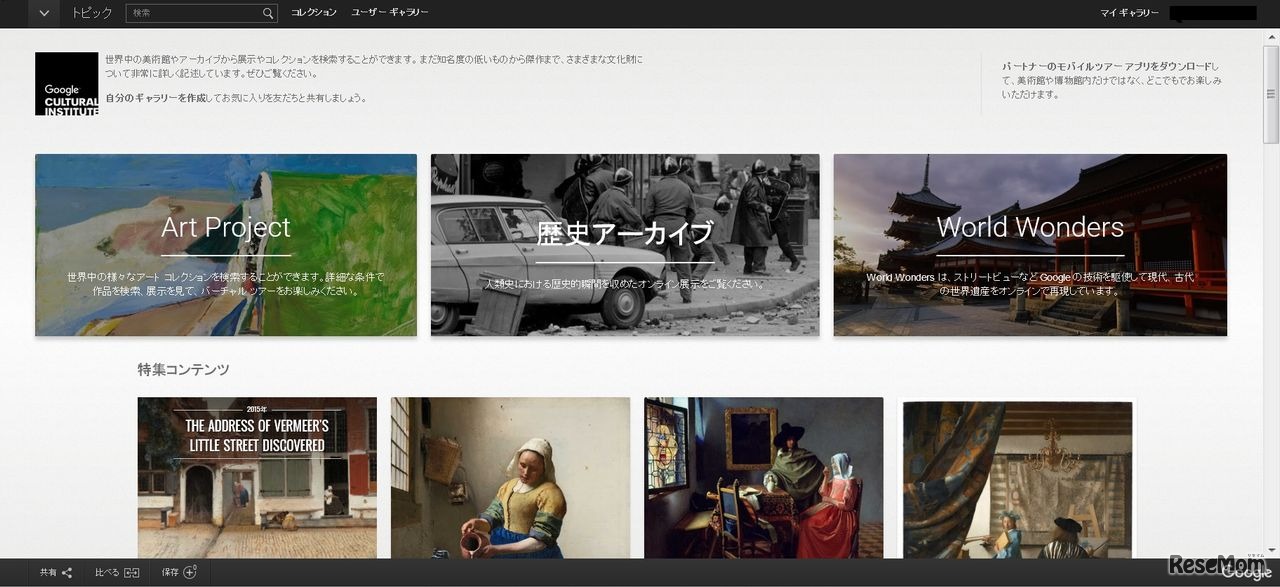Open Vermeer's Little Street Discovered feature

point(257,478)
